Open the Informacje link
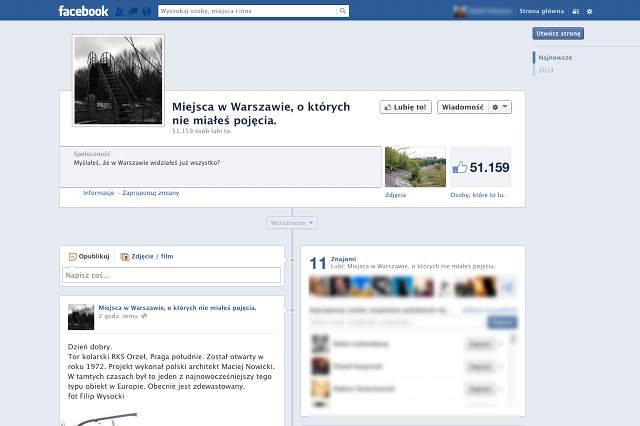Image resolution: width=640 pixels, height=426 pixels. click(x=99, y=193)
